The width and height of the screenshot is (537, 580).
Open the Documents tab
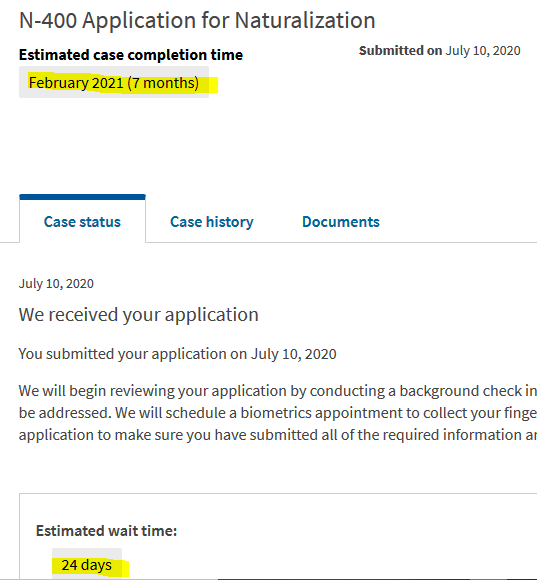click(x=341, y=222)
